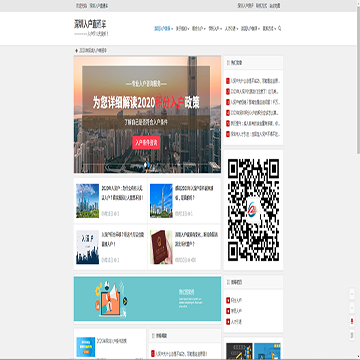Click the 深圳入户直通车 site logo
Image resolution: width=360 pixels, height=360 pixels.
pyautogui.click(x=90, y=24)
